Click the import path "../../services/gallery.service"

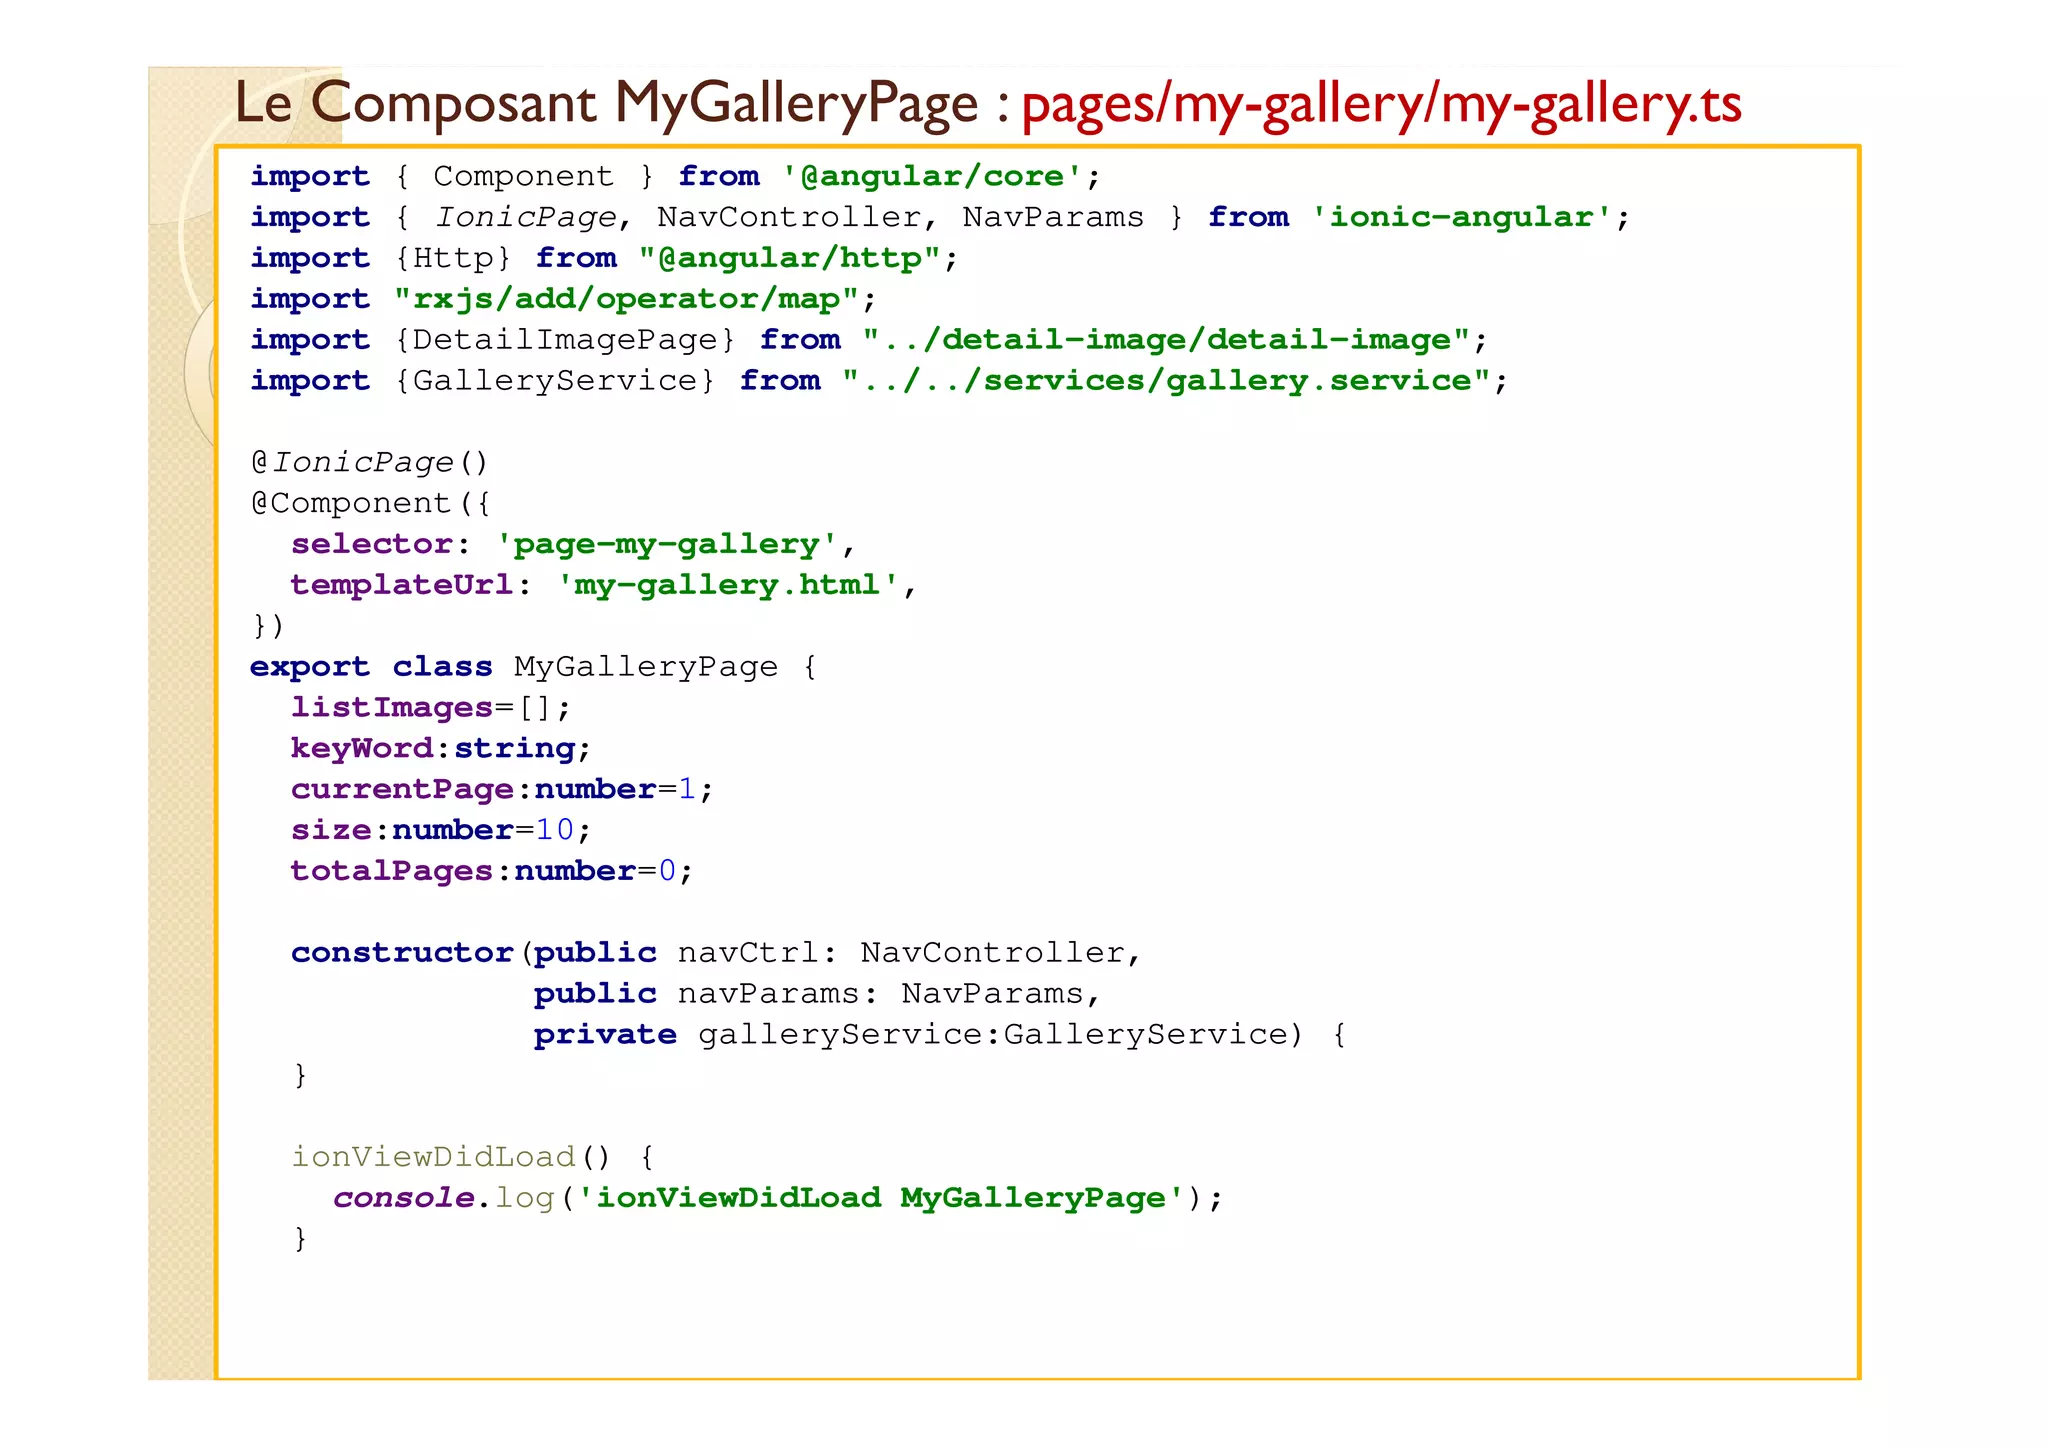click(x=1166, y=382)
